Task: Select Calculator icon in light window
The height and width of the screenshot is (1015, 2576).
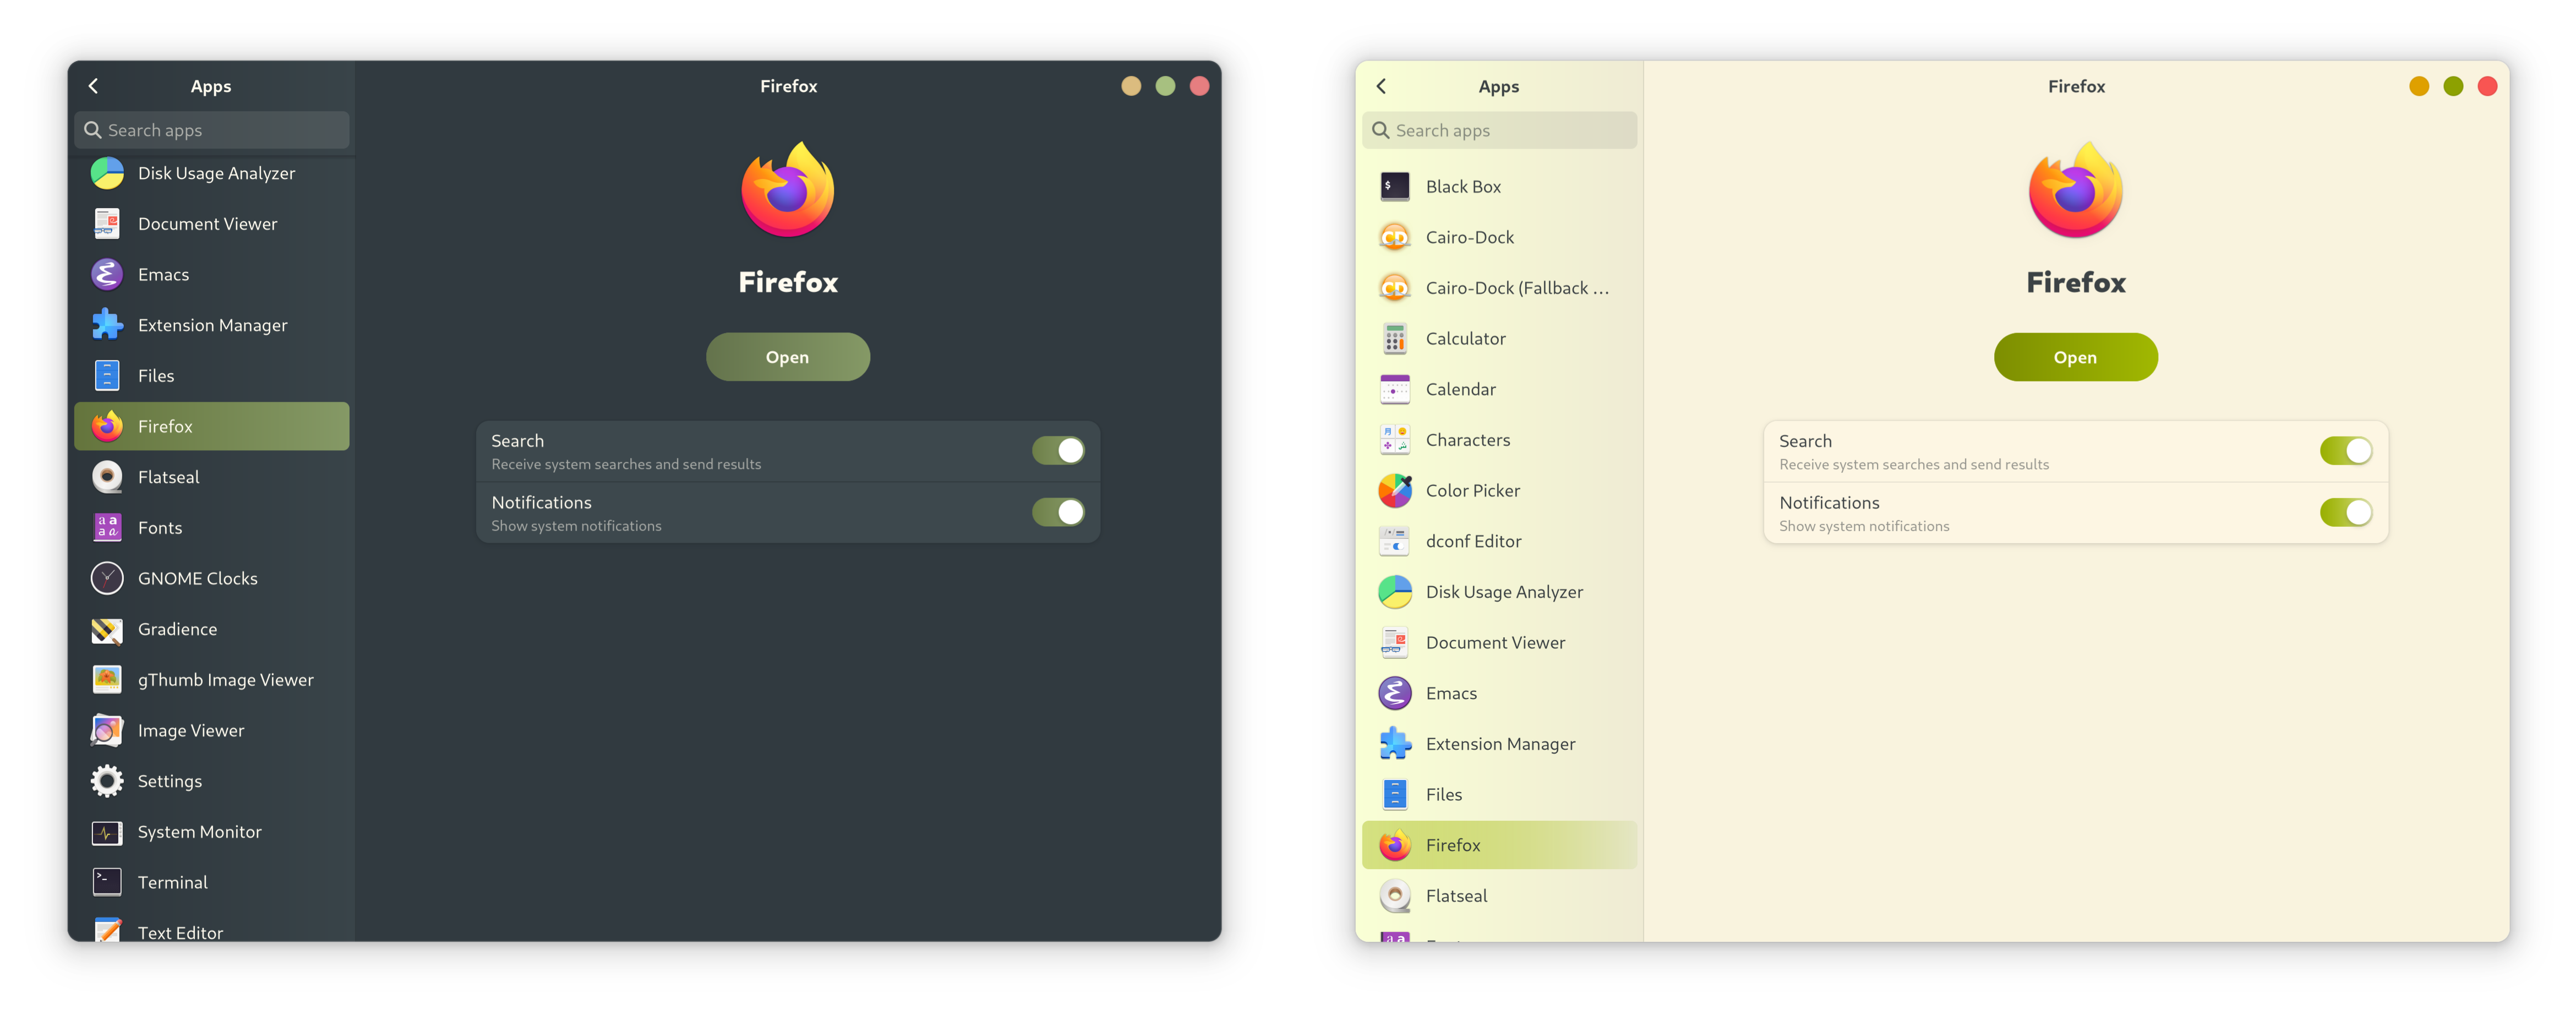Action: (1395, 339)
